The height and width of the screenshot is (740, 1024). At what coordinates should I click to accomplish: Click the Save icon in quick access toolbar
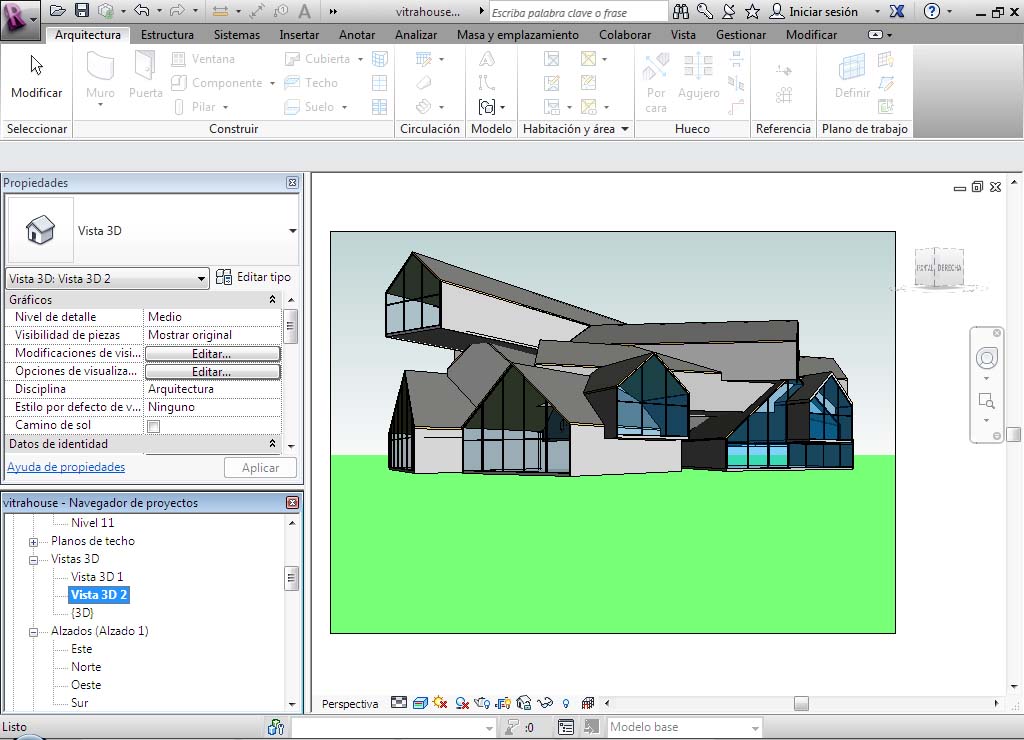[82, 11]
